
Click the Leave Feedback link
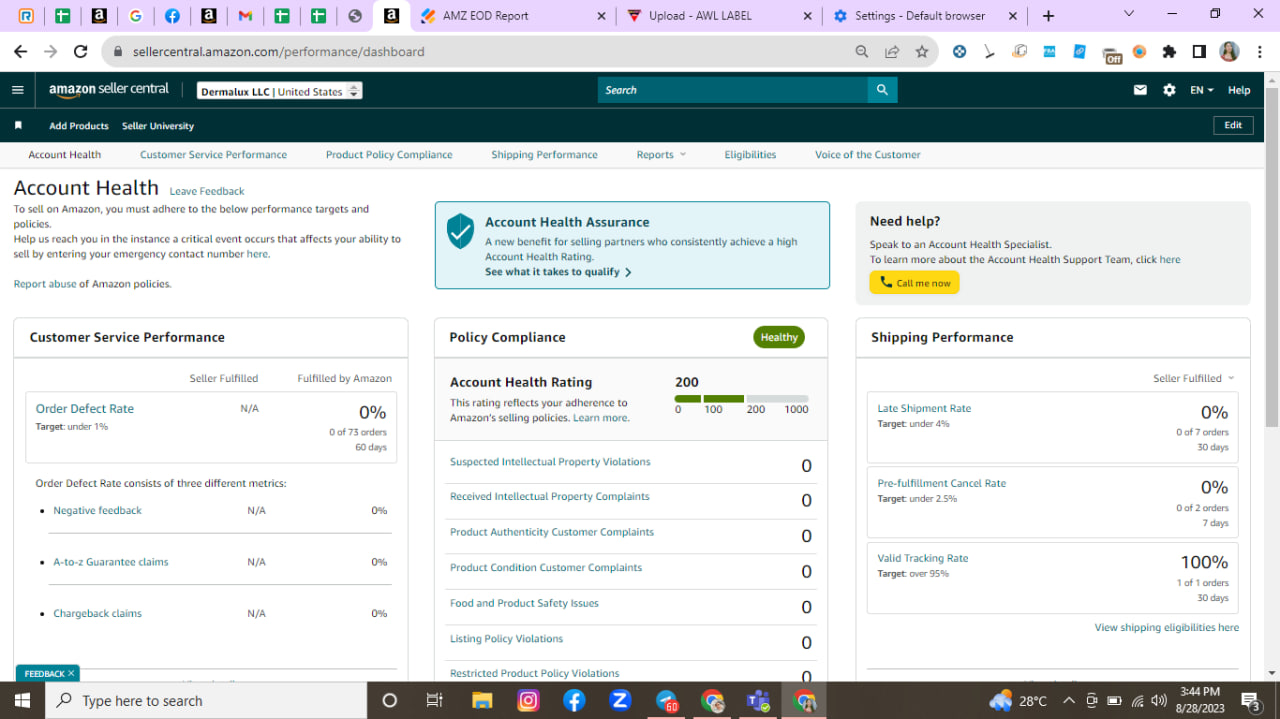coord(207,191)
